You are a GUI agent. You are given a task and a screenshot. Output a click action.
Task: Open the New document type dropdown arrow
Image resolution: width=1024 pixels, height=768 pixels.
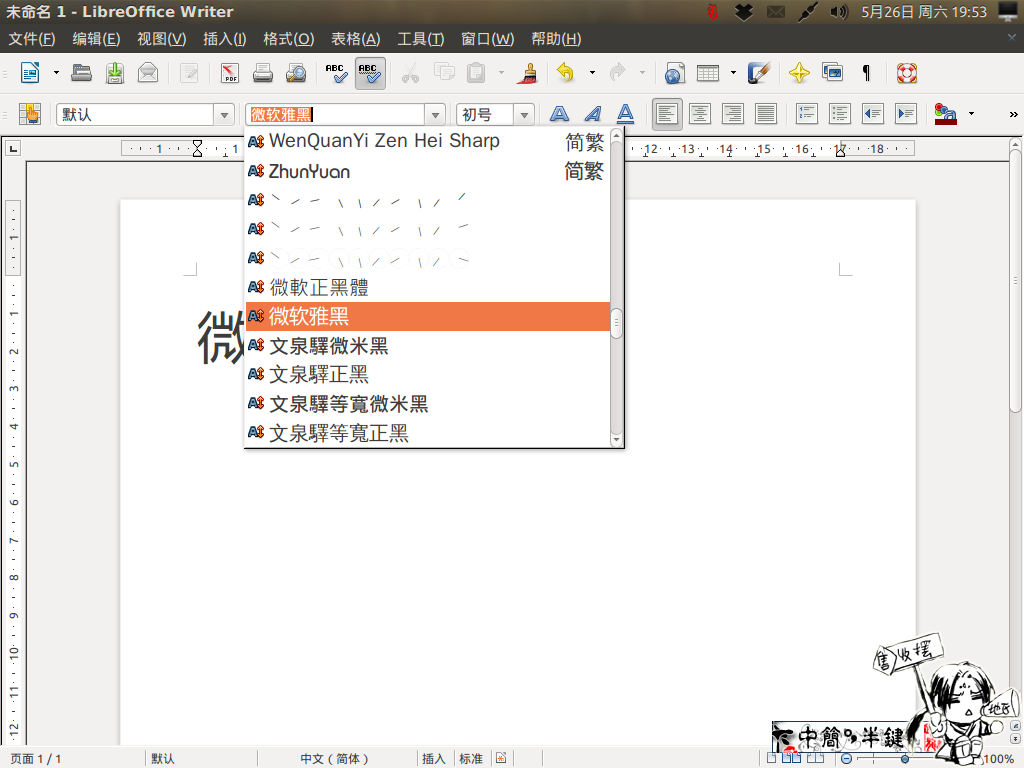click(x=56, y=72)
